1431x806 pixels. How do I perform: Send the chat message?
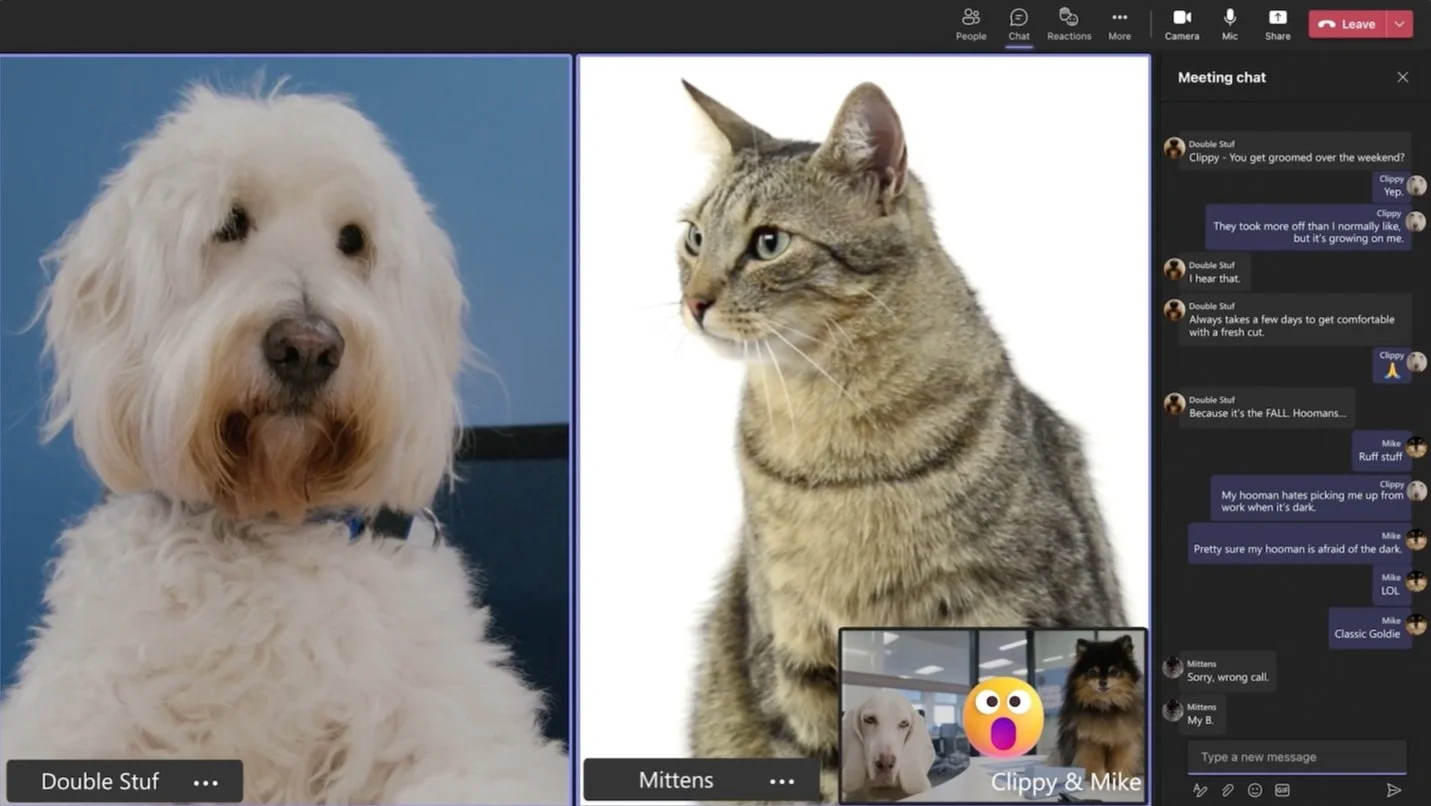pyautogui.click(x=1393, y=790)
